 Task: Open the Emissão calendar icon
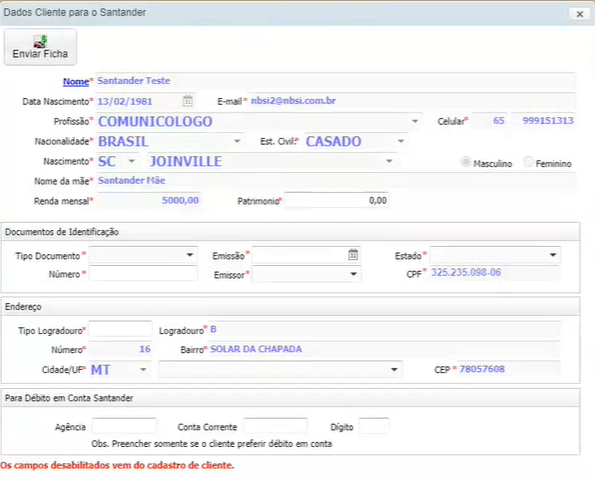353,255
